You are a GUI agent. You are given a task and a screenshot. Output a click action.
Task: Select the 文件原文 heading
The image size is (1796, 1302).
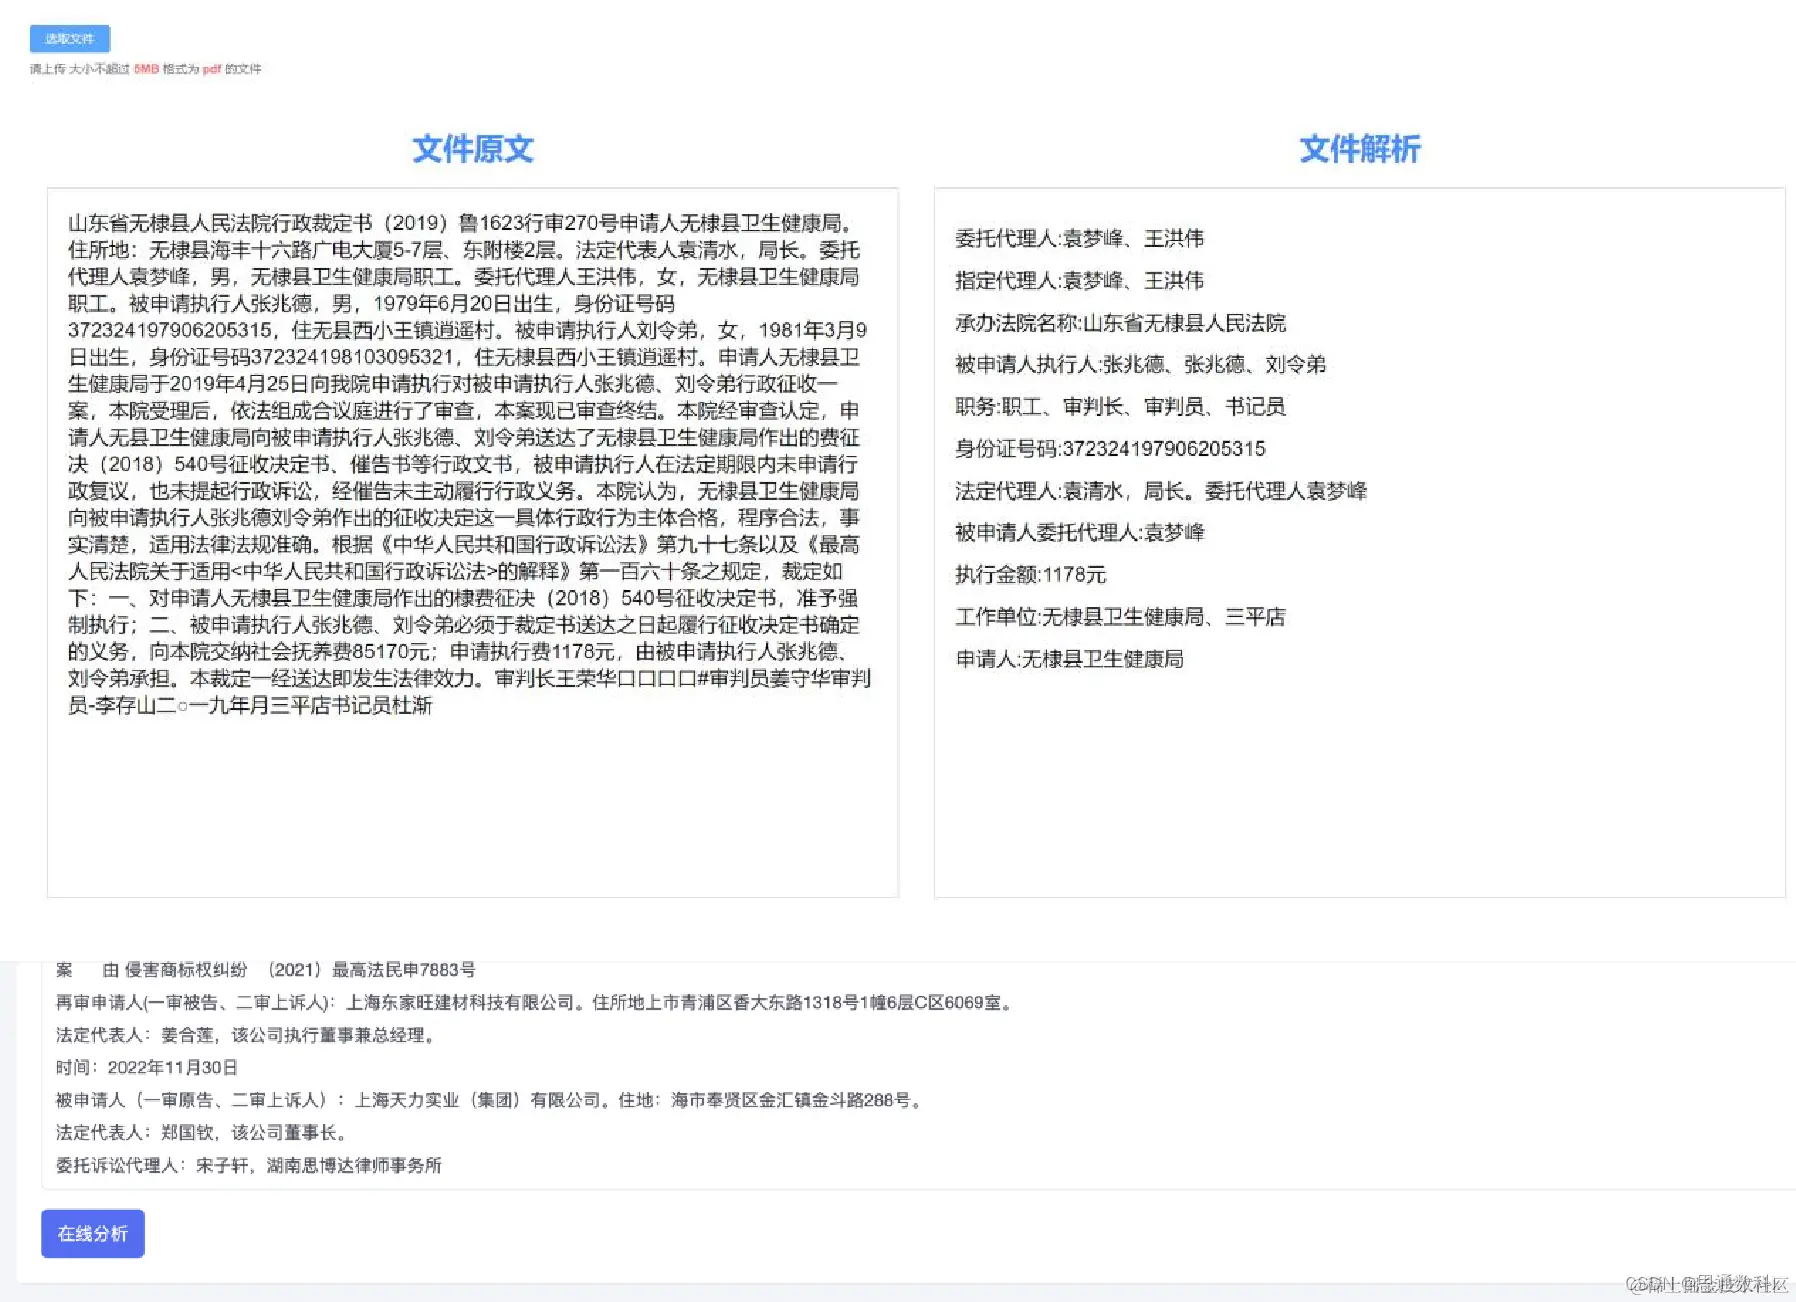pos(473,149)
